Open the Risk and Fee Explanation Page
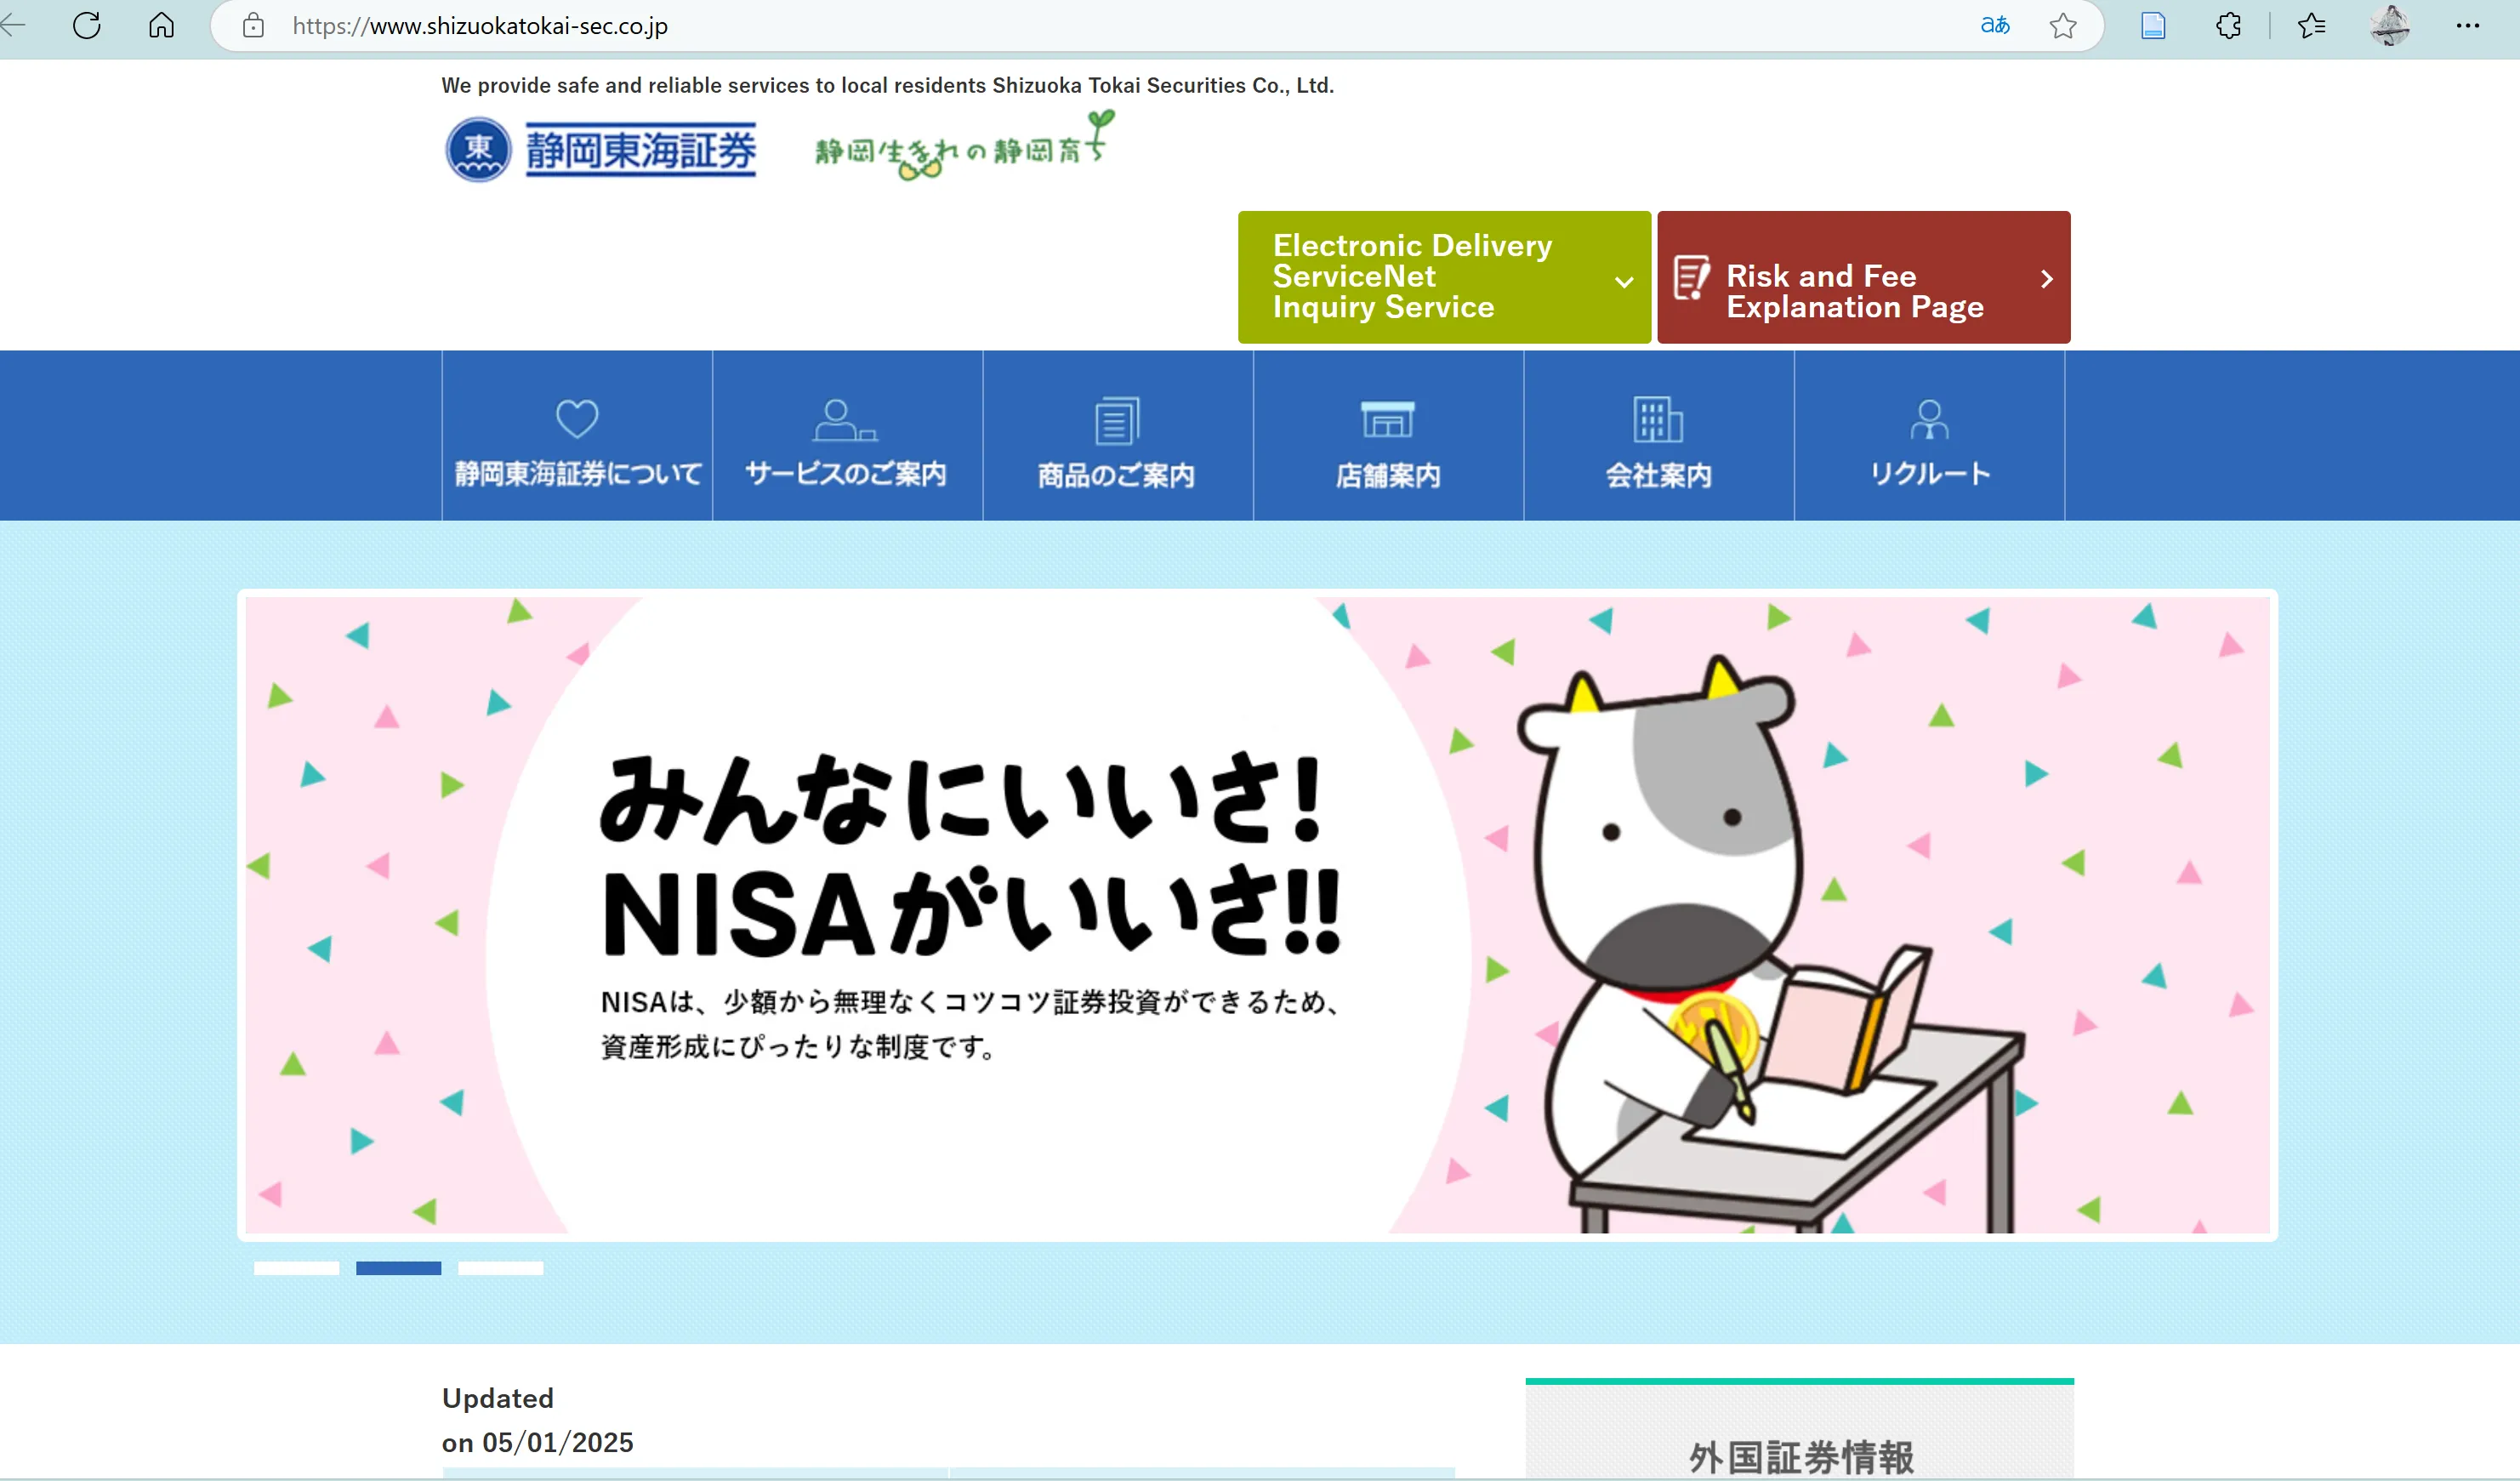Screen dimensions: 2520x1481 (x=1864, y=277)
